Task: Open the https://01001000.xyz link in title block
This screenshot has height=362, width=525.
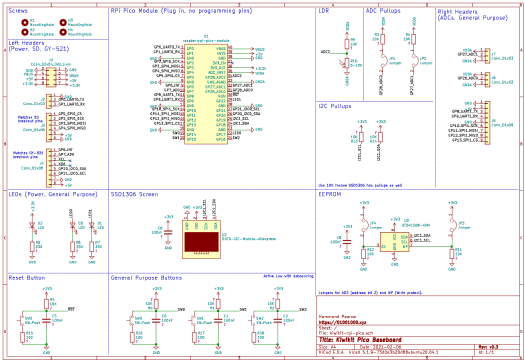Action: pos(343,323)
